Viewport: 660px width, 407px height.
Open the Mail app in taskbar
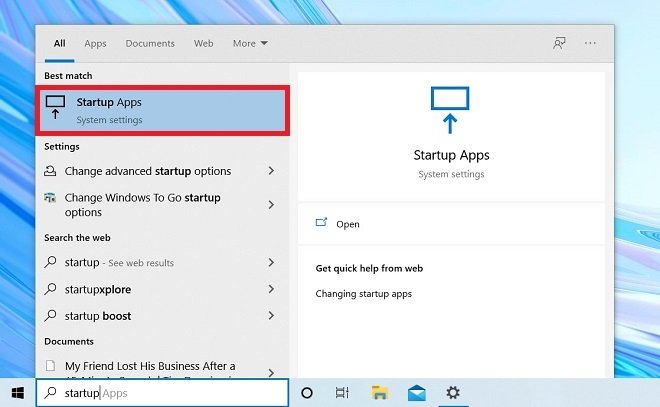(417, 393)
